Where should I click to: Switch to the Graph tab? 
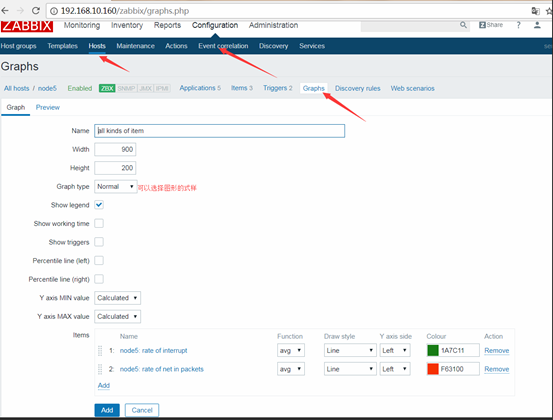coord(16,108)
